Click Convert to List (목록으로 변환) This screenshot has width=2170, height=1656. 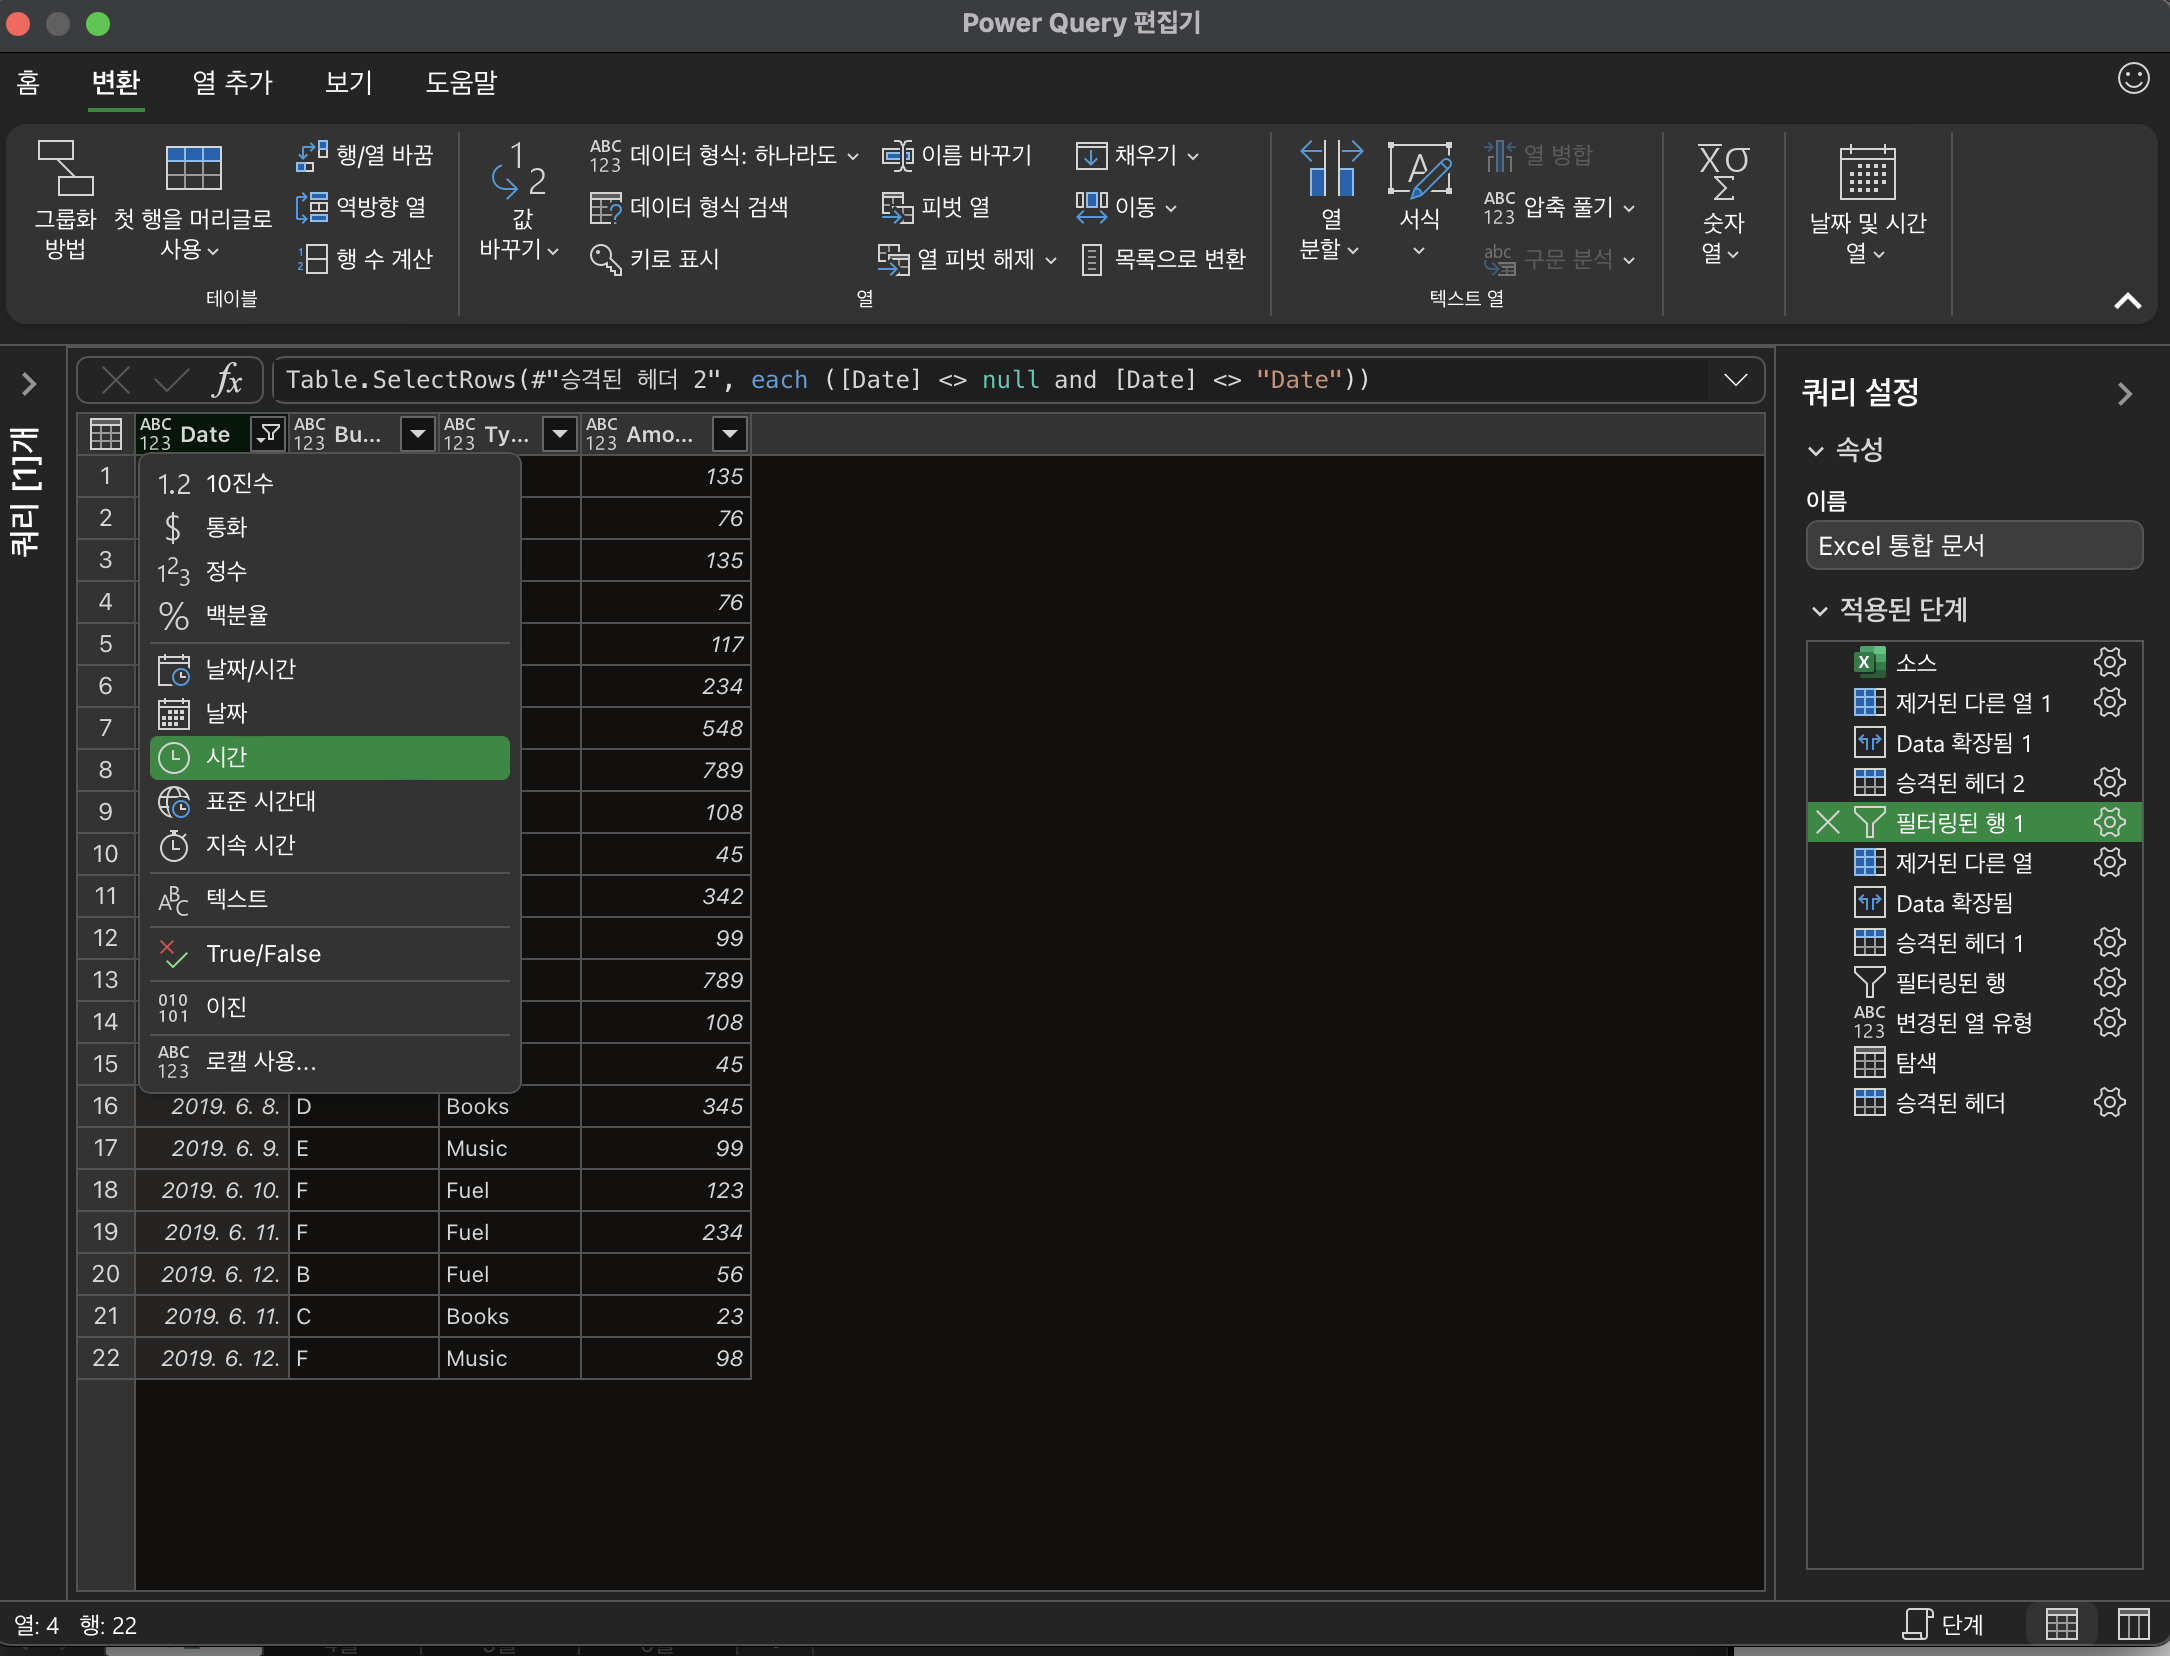(x=1164, y=259)
